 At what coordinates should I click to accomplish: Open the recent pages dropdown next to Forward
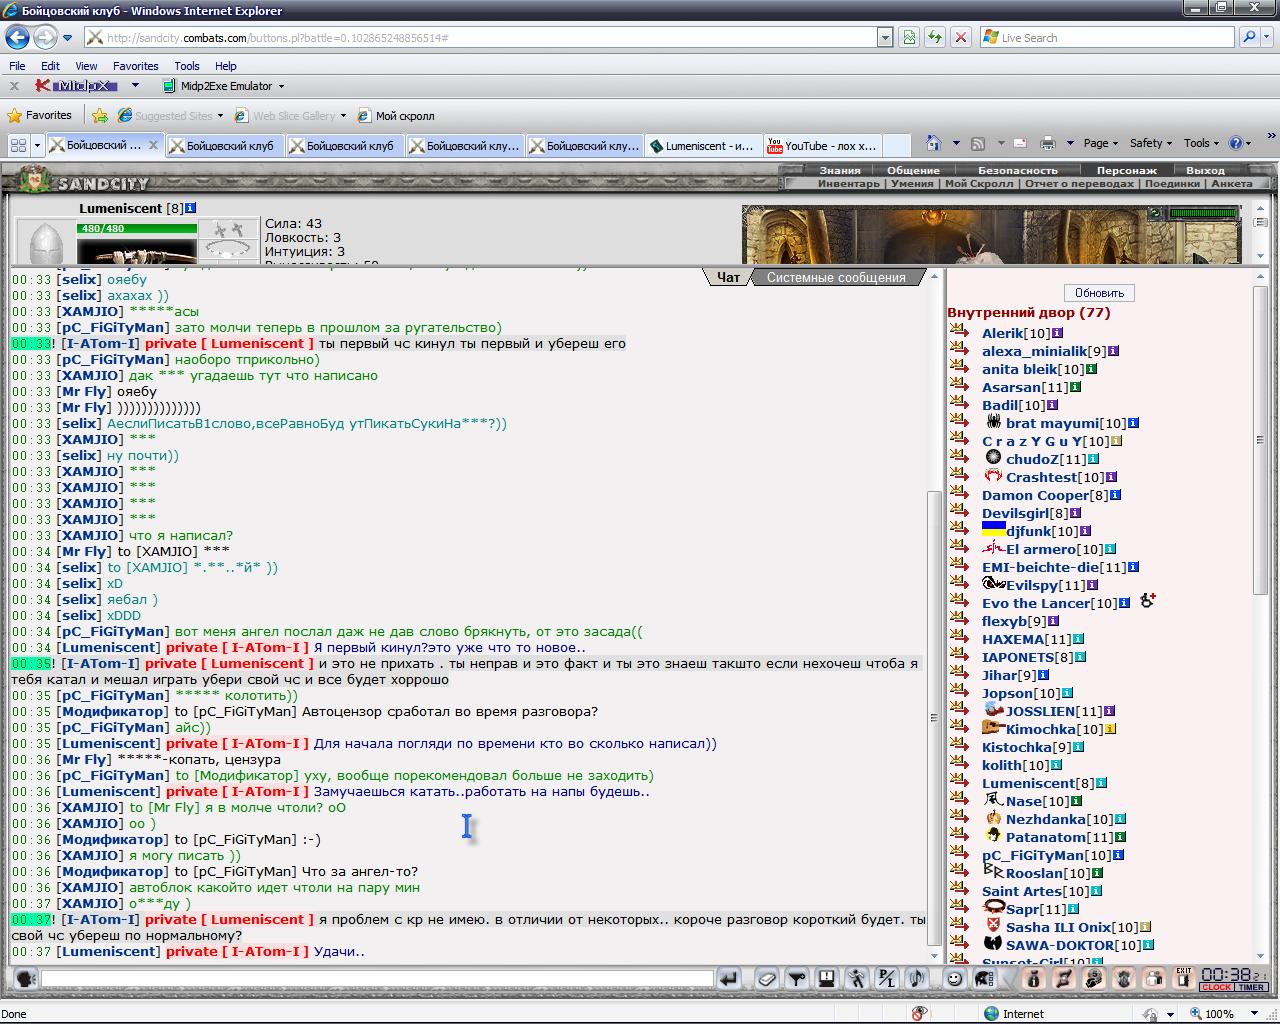[67, 38]
